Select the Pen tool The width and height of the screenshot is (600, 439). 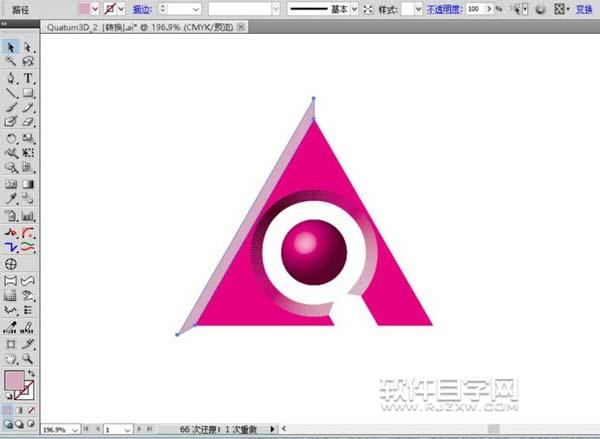[x=10, y=78]
